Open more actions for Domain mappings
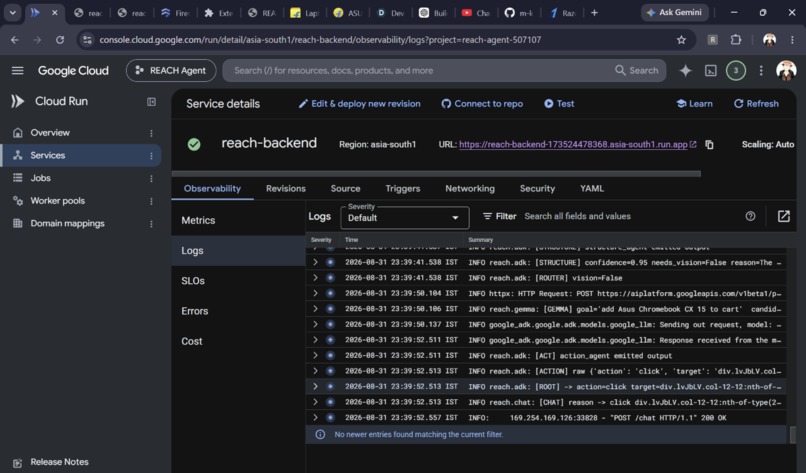The image size is (806, 473). click(151, 224)
